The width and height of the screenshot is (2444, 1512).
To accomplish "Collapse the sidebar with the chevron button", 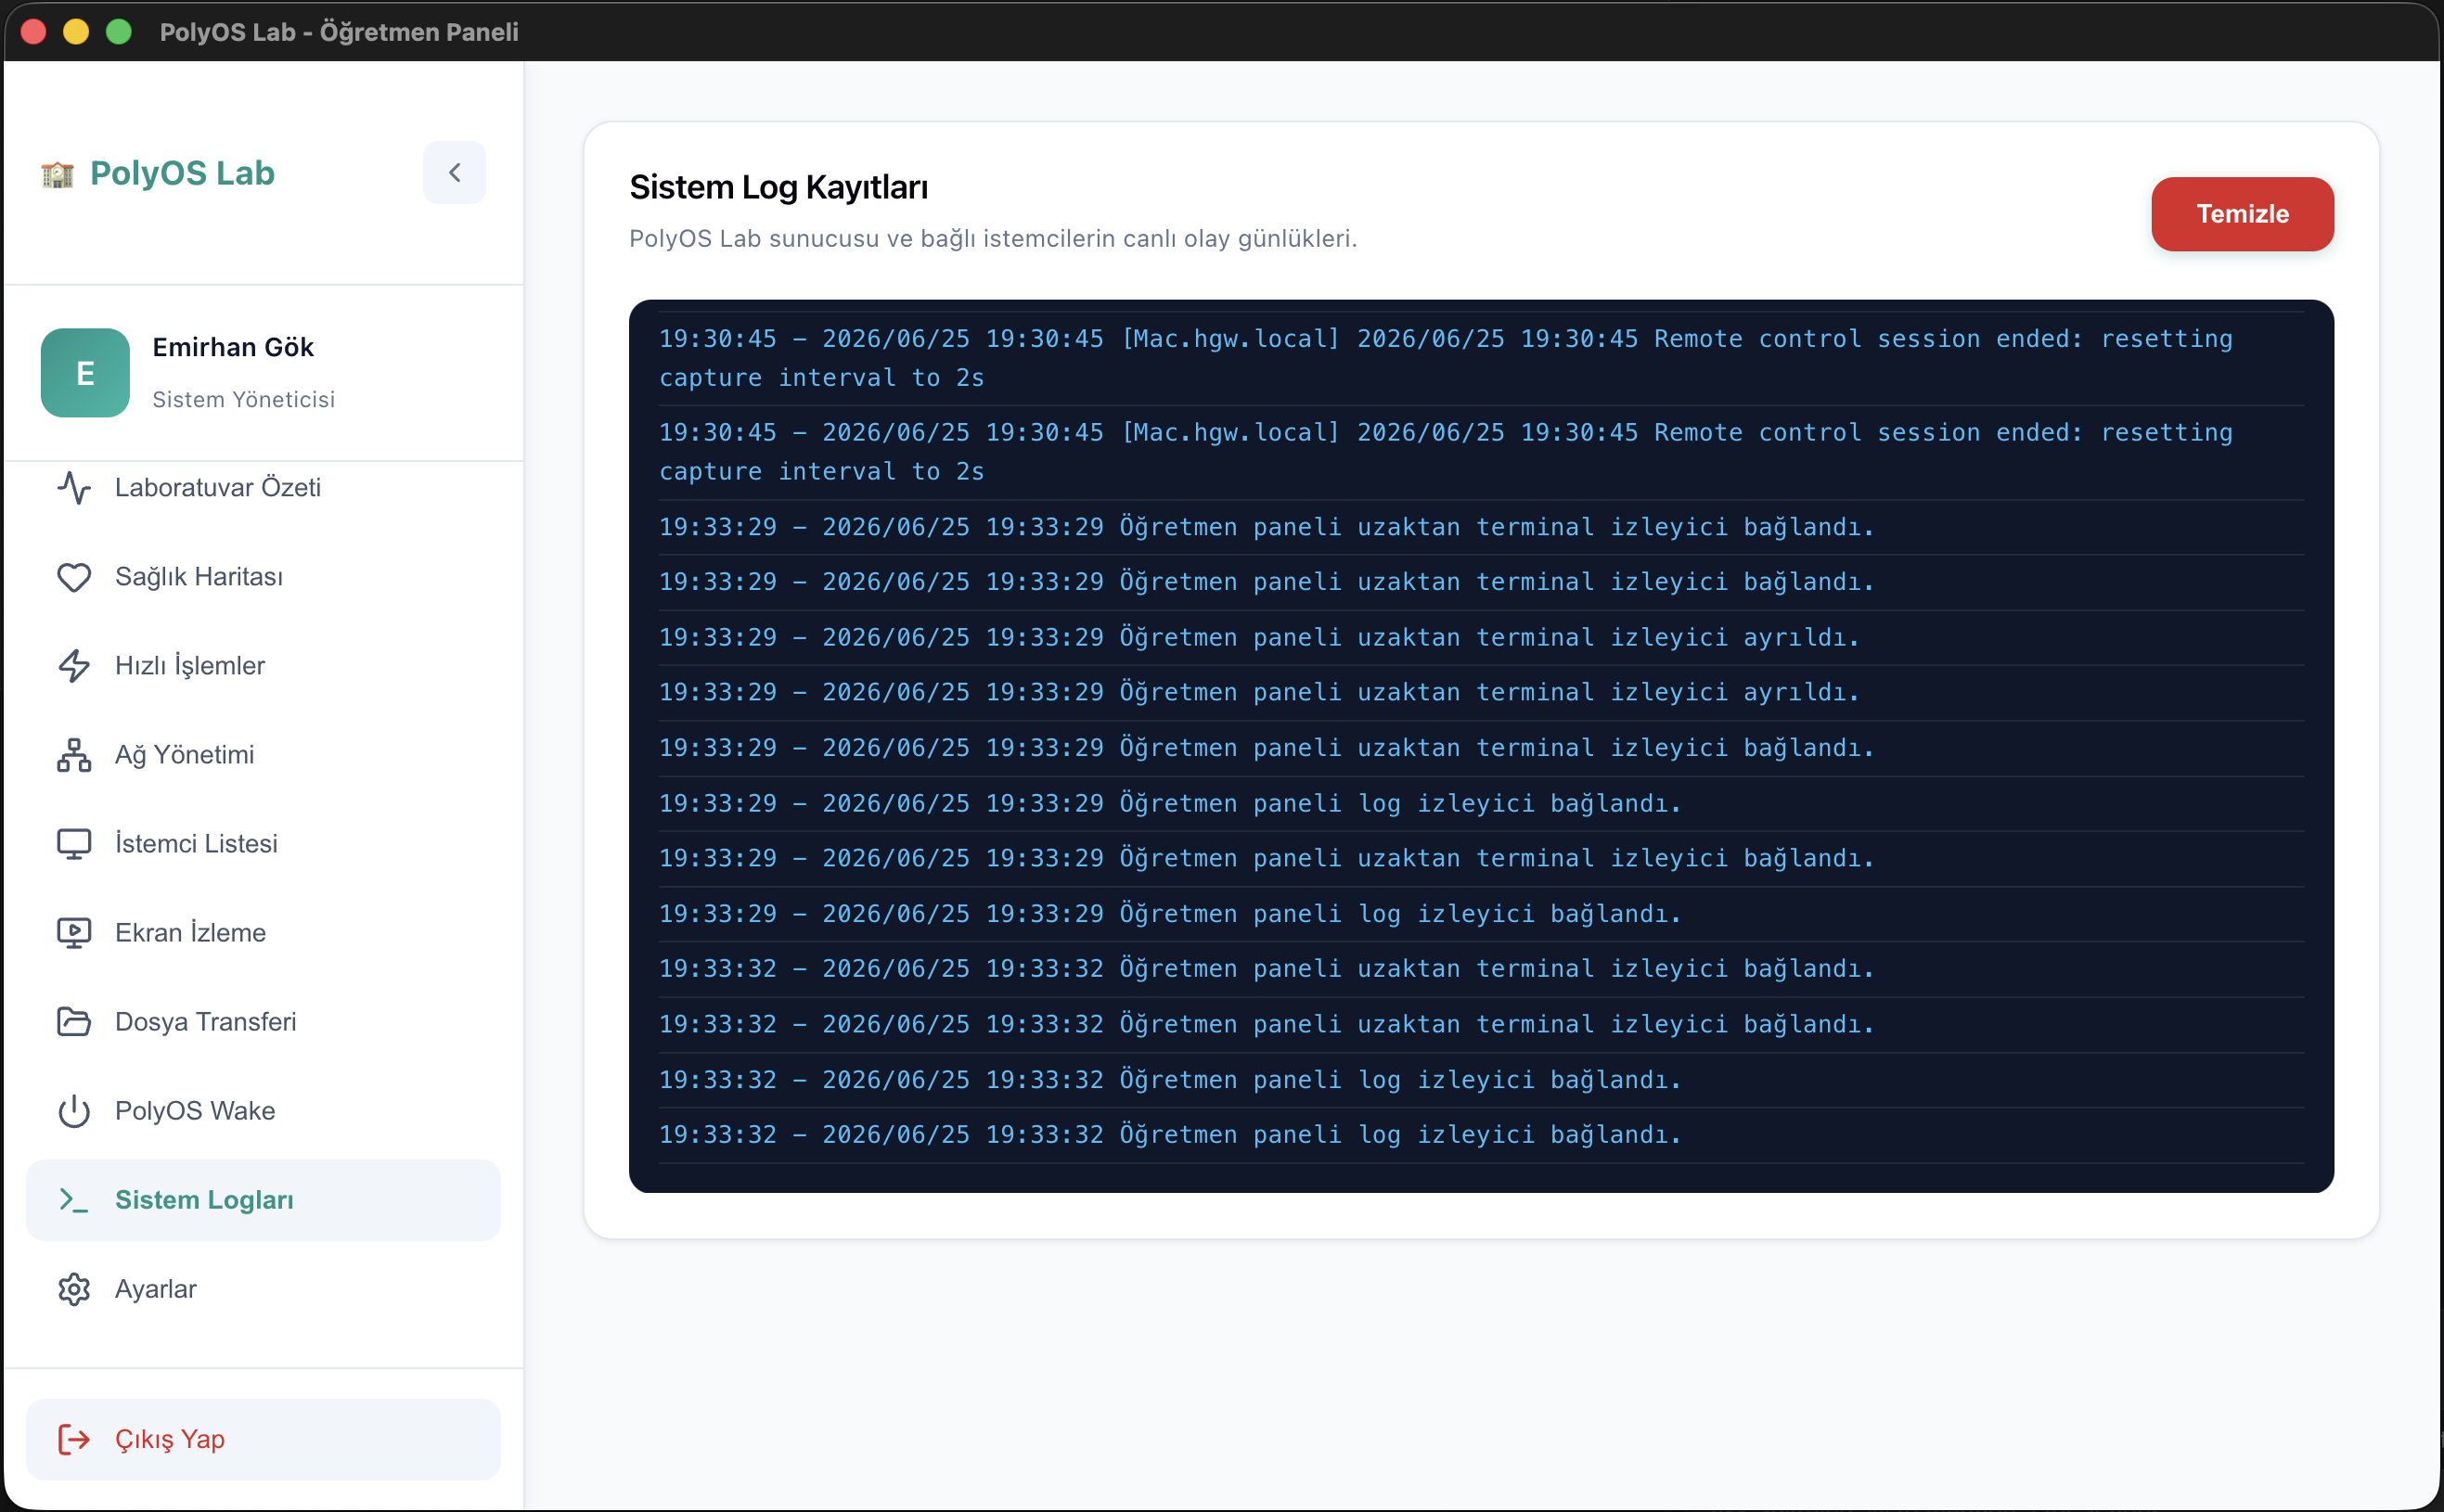I will [x=454, y=173].
